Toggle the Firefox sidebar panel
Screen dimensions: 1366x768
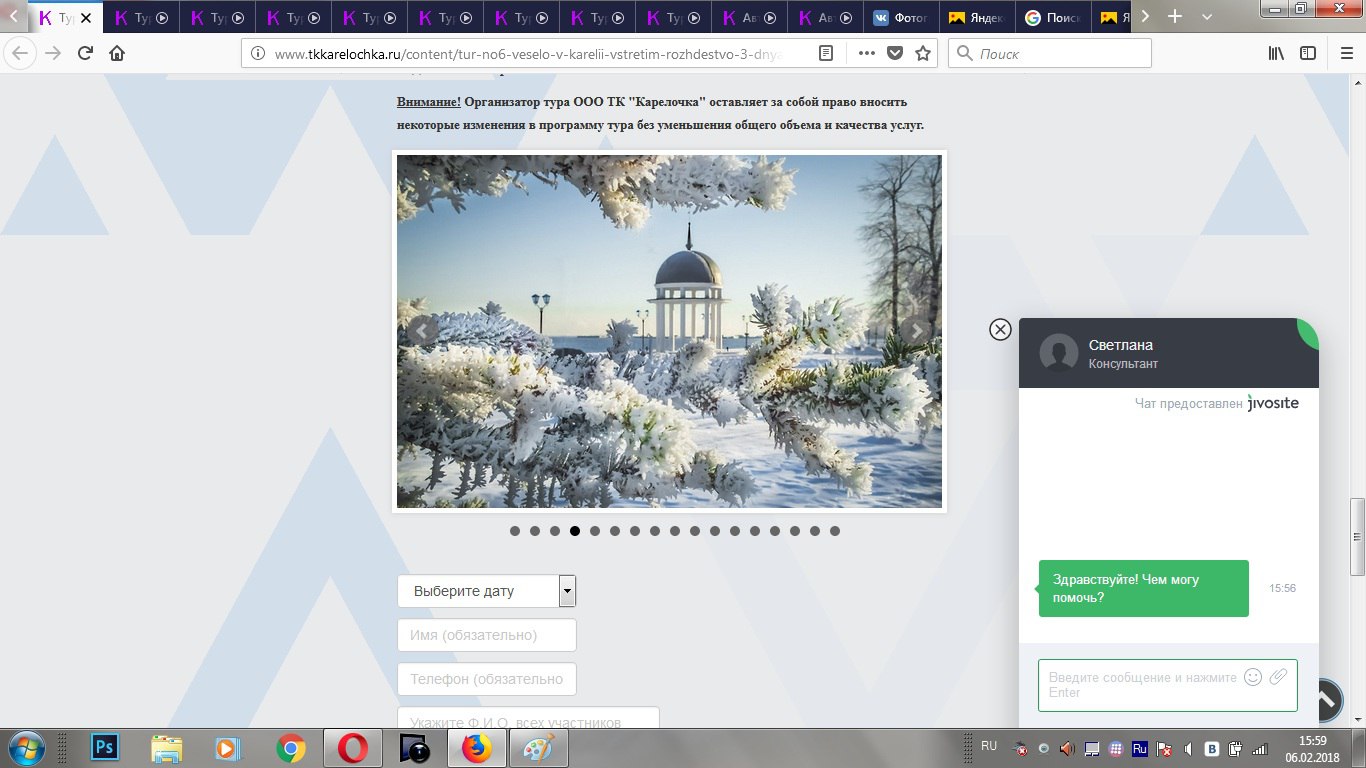pyautogui.click(x=1308, y=53)
